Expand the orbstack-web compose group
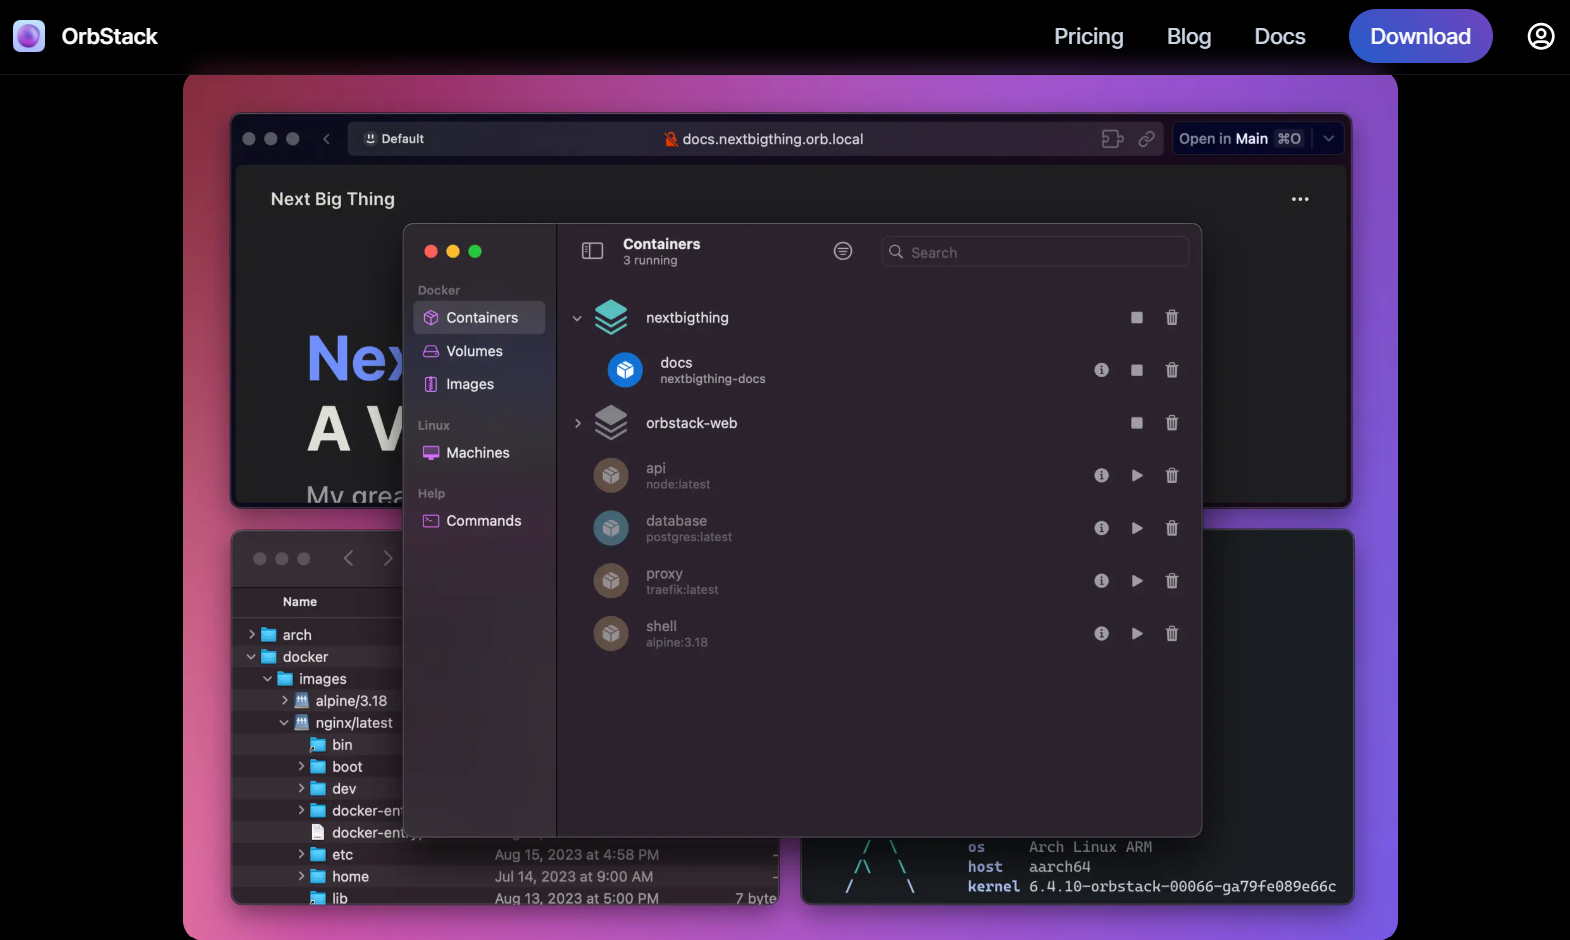The height and width of the screenshot is (940, 1570). (x=577, y=423)
